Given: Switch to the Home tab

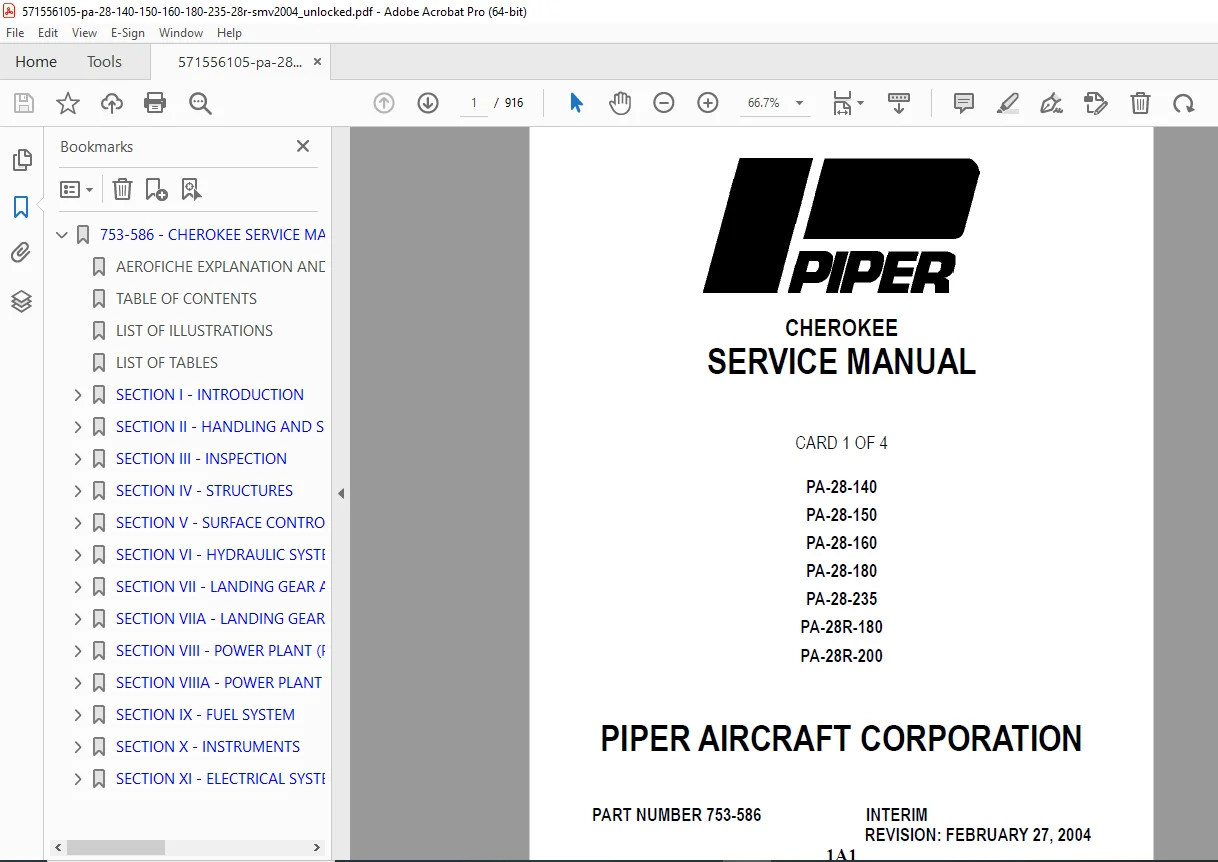Looking at the screenshot, I should coord(36,61).
